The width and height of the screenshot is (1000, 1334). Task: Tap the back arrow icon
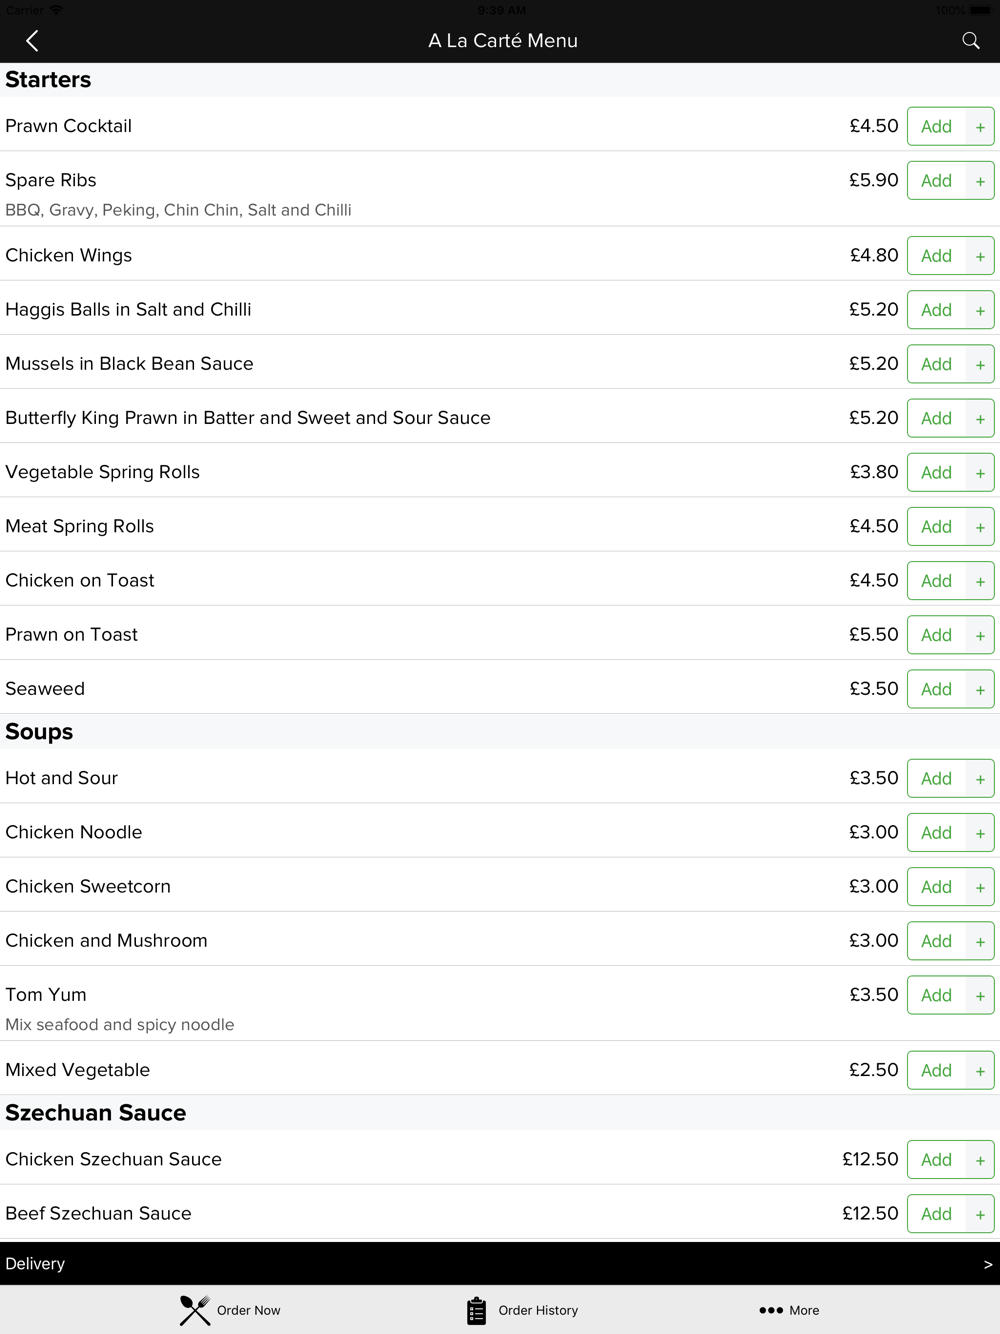pos(32,41)
